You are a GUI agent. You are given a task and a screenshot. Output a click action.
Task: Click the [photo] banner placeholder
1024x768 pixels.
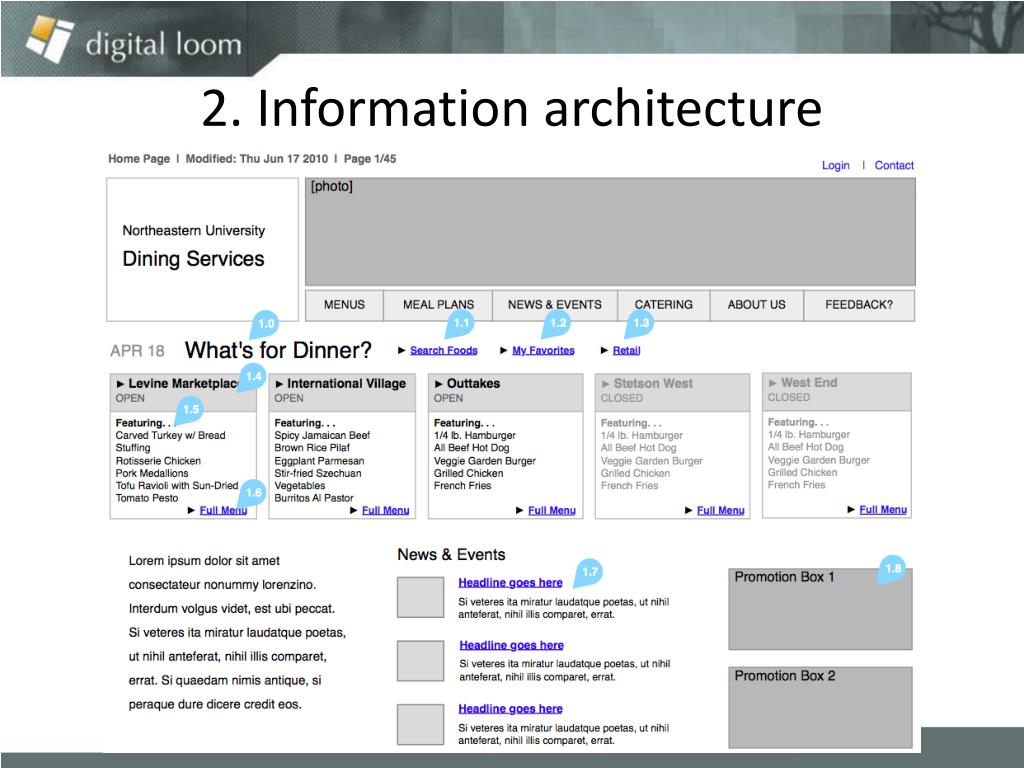pyautogui.click(x=610, y=232)
